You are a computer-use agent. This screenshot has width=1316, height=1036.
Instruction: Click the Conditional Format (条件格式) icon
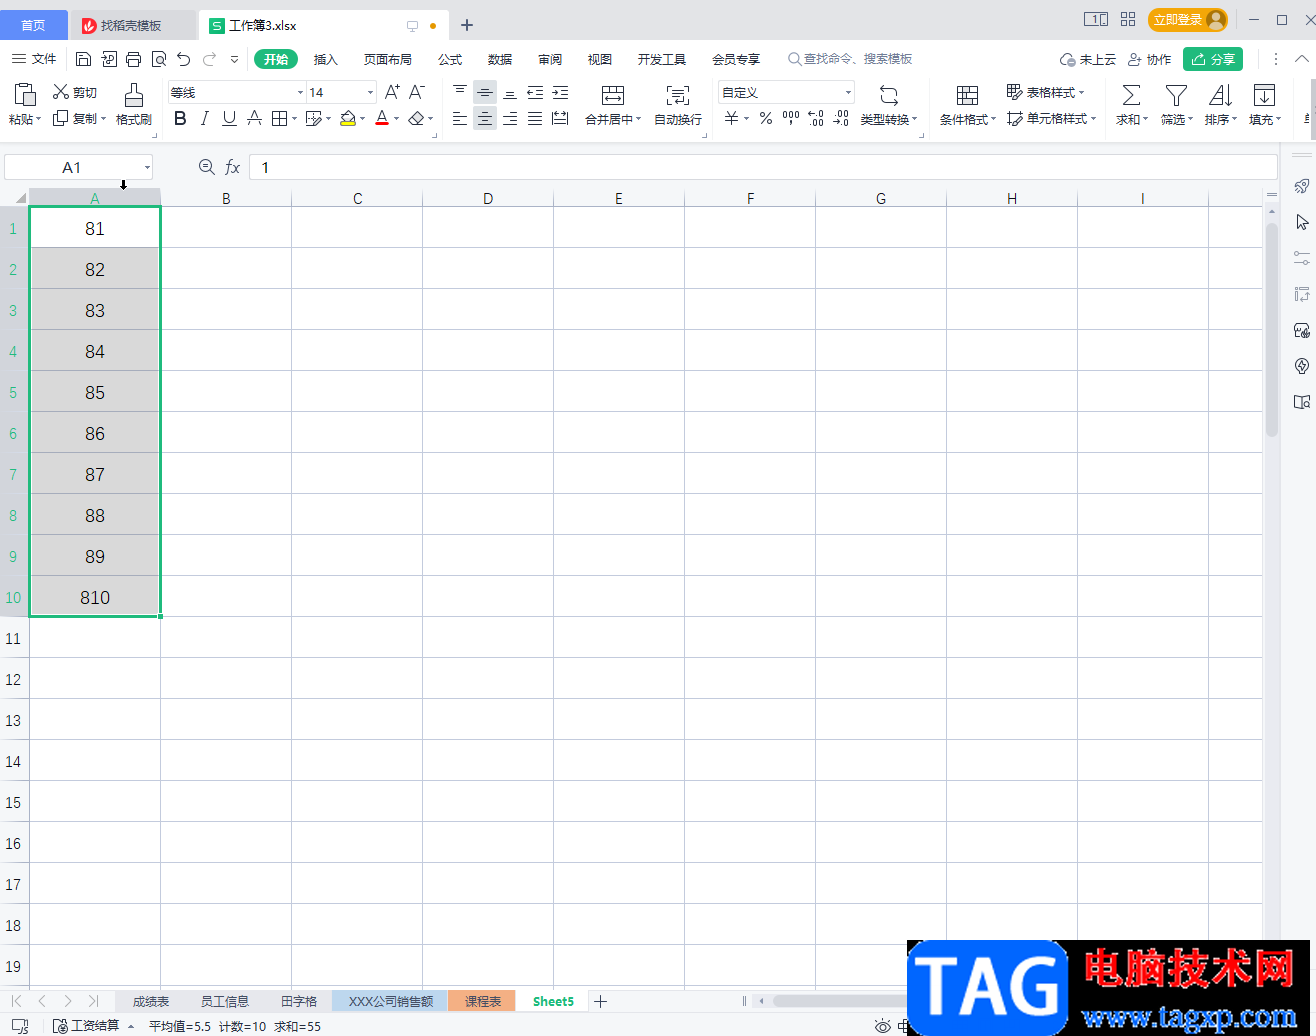967,95
